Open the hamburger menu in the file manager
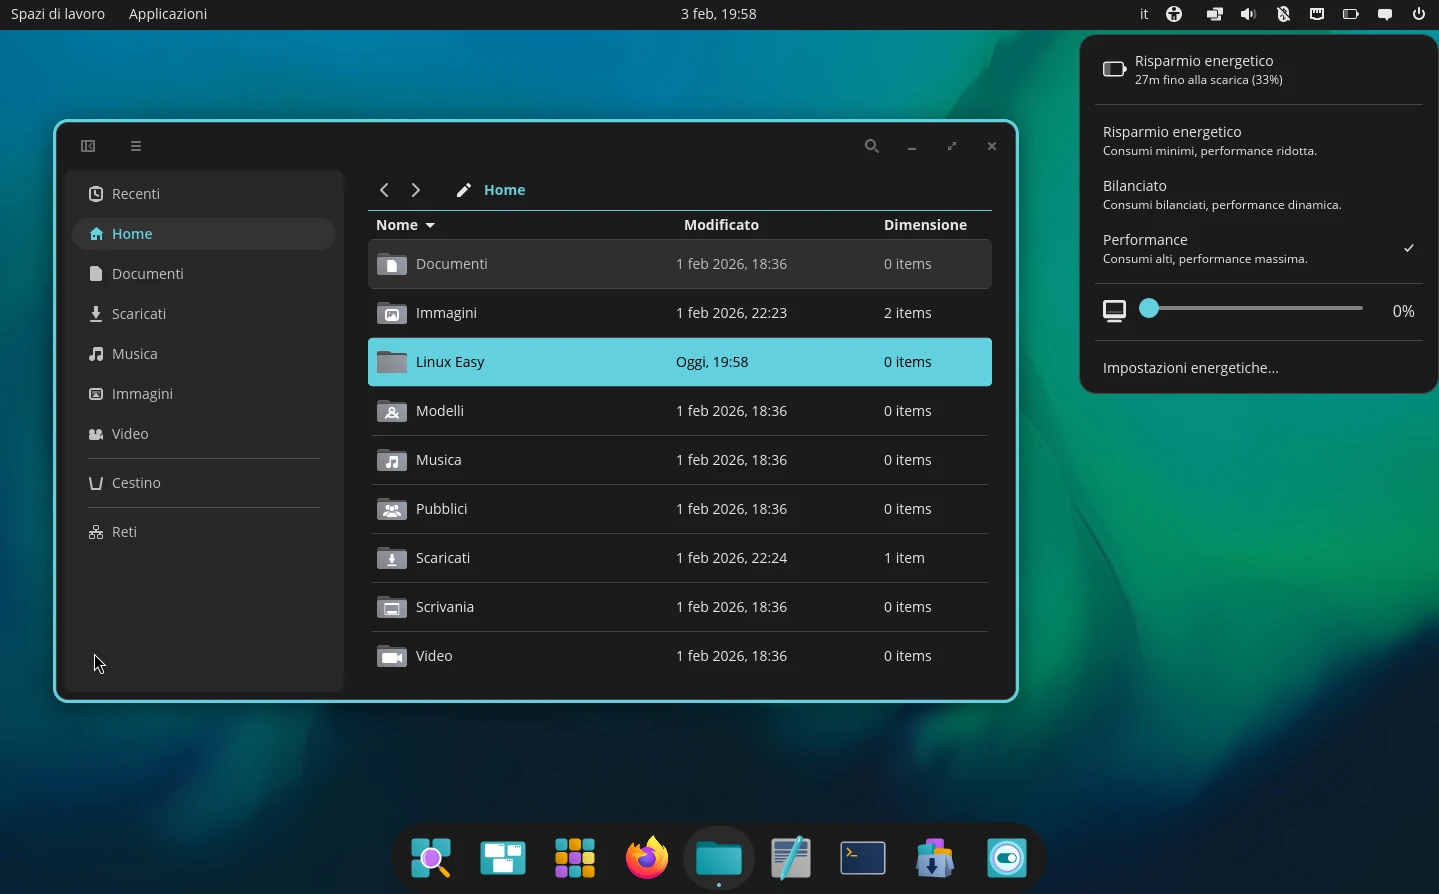Screen dimensions: 1439x894 pos(136,146)
